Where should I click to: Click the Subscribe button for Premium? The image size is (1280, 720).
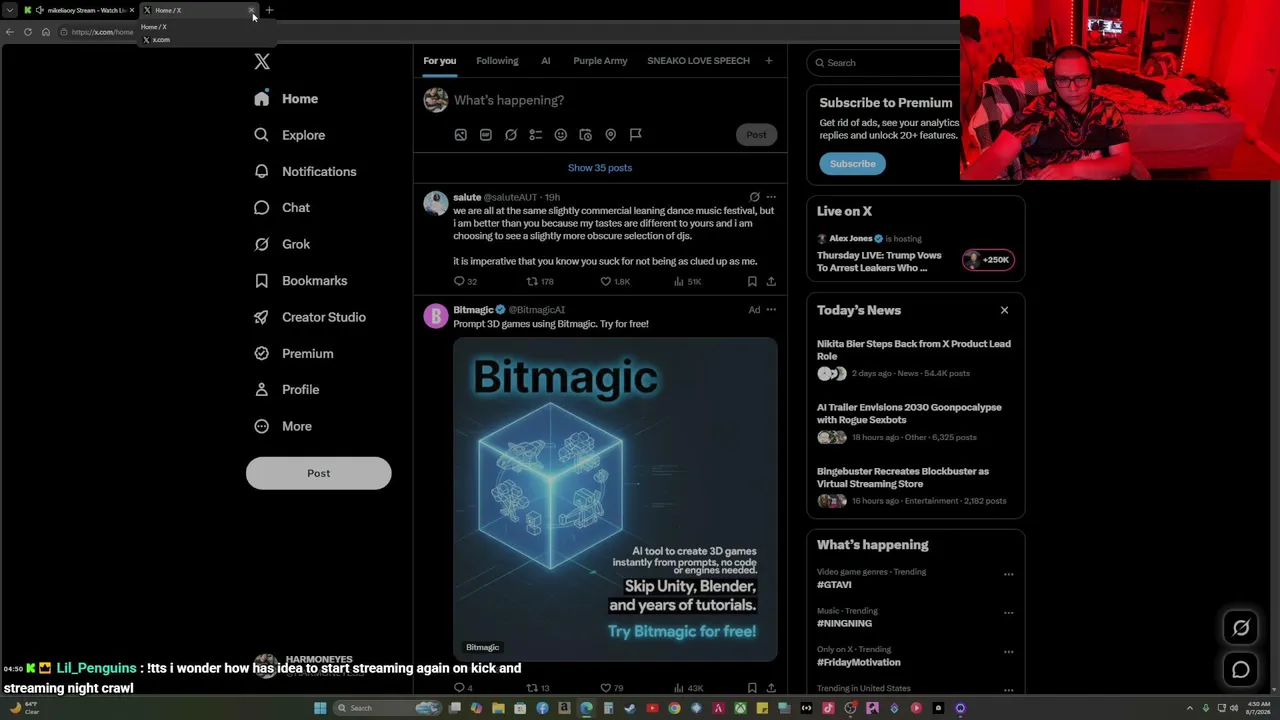(852, 164)
